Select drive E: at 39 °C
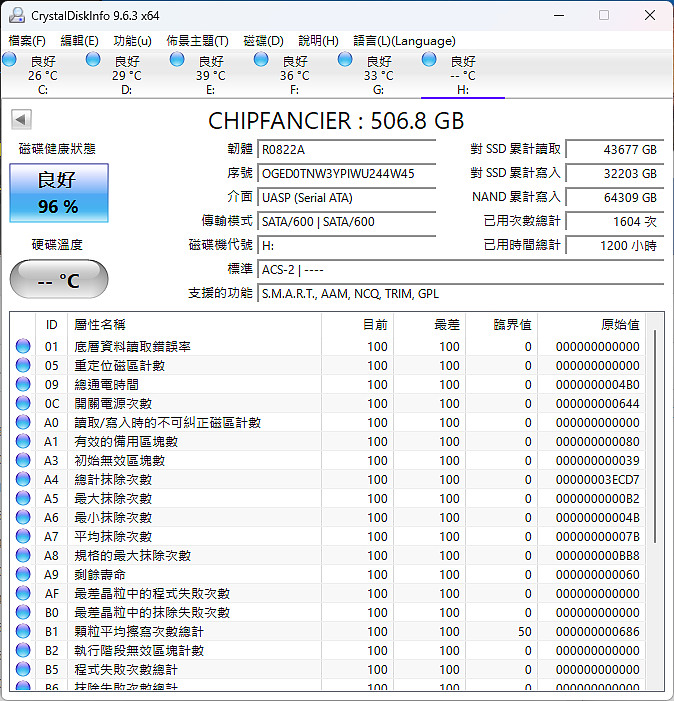 [x=211, y=75]
